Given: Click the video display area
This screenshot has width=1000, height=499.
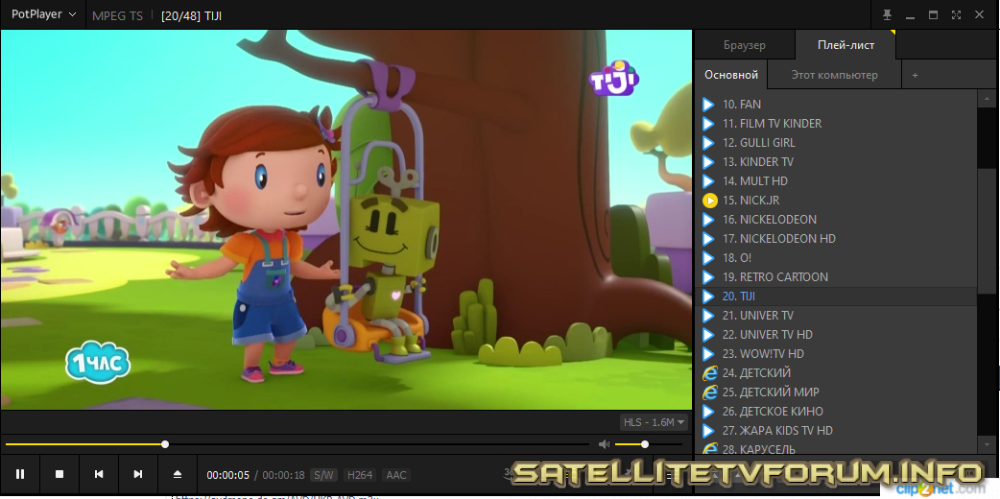Looking at the screenshot, I should coord(346,220).
